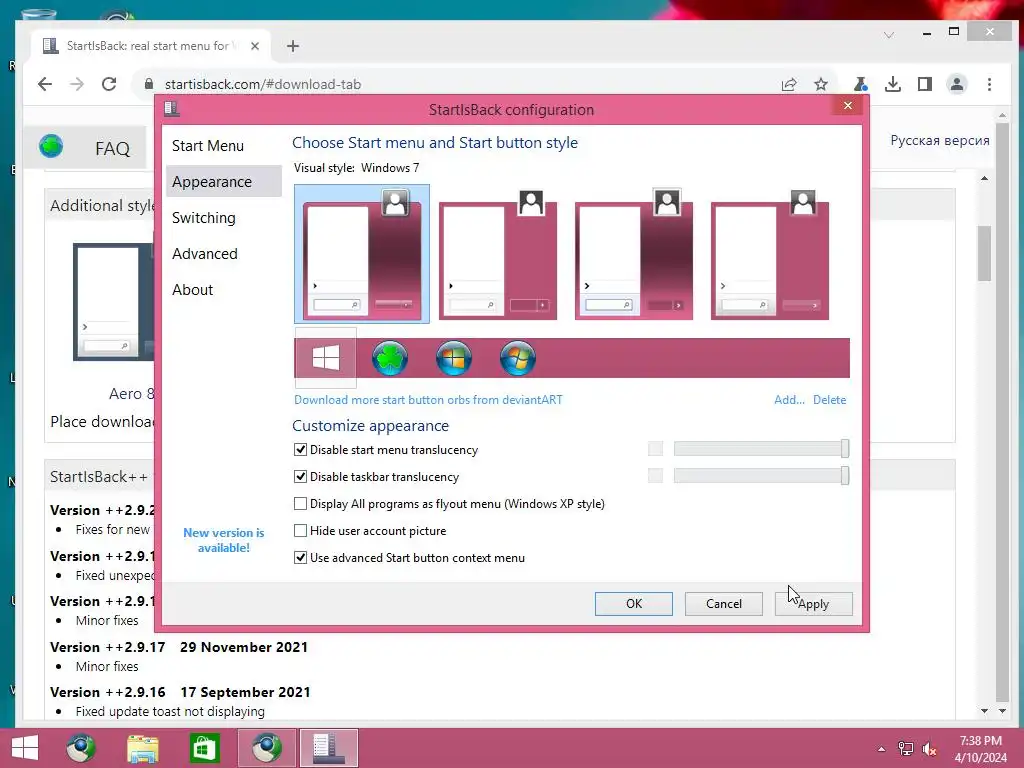Click the browser address bar URL

(x=263, y=84)
